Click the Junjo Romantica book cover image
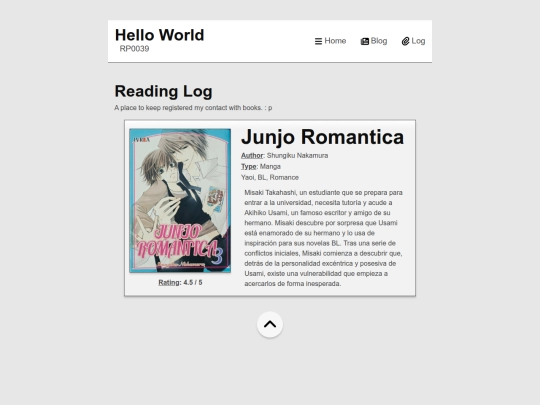The image size is (540, 405). click(x=180, y=201)
